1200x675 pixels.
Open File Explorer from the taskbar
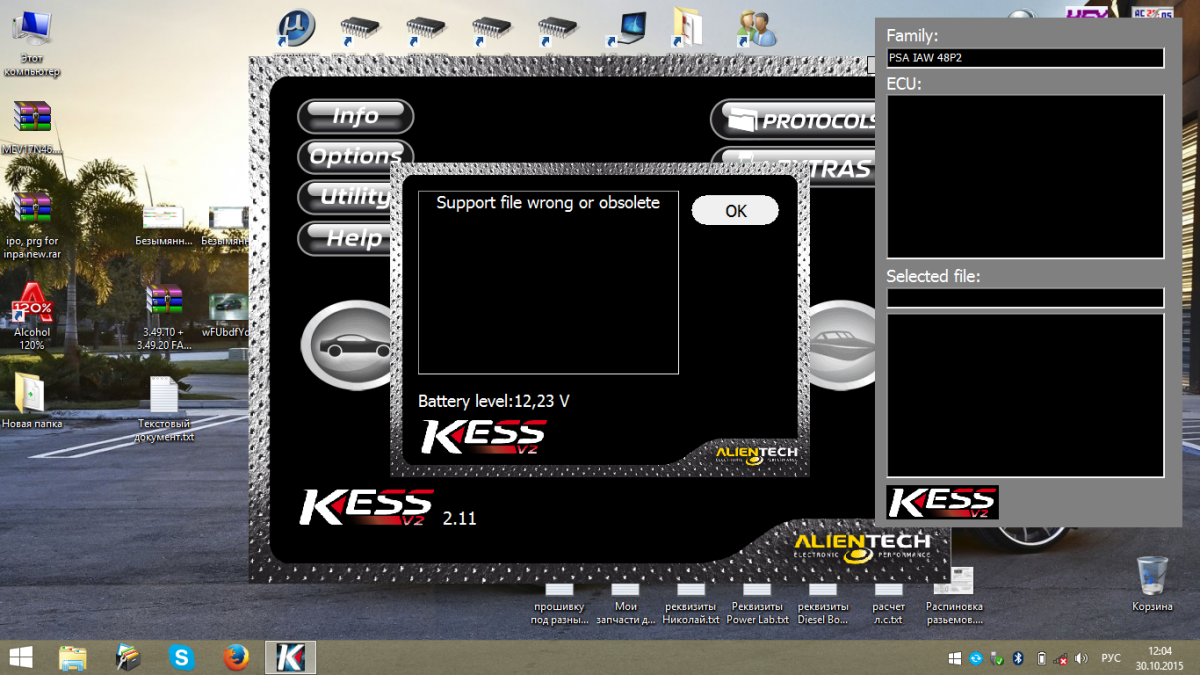(x=73, y=657)
